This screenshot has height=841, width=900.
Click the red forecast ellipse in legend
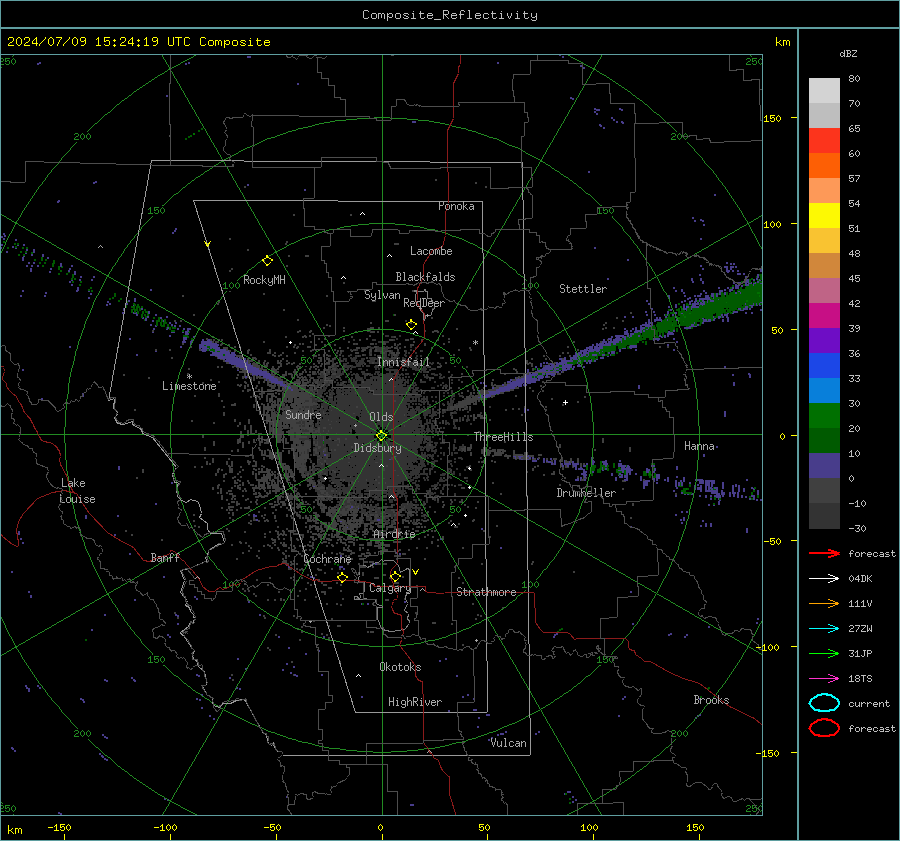tap(824, 728)
